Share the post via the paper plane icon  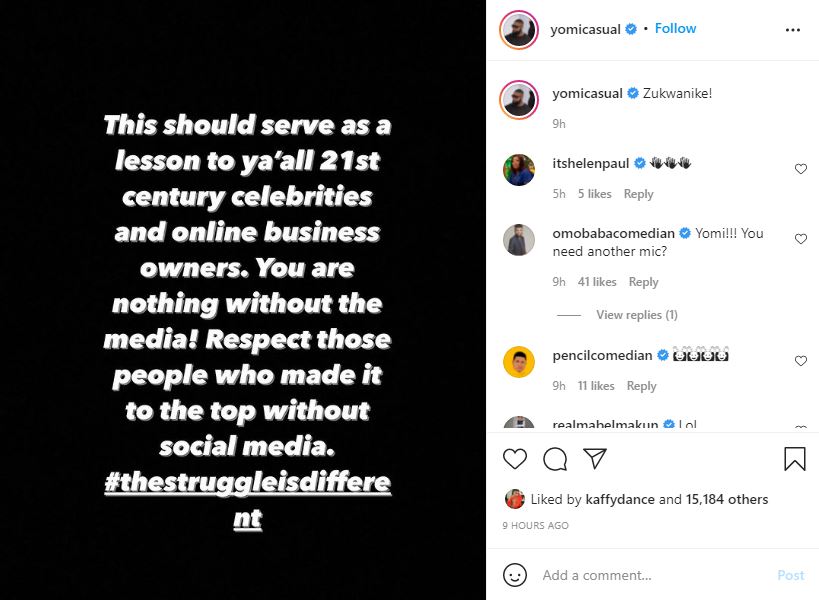(x=595, y=459)
